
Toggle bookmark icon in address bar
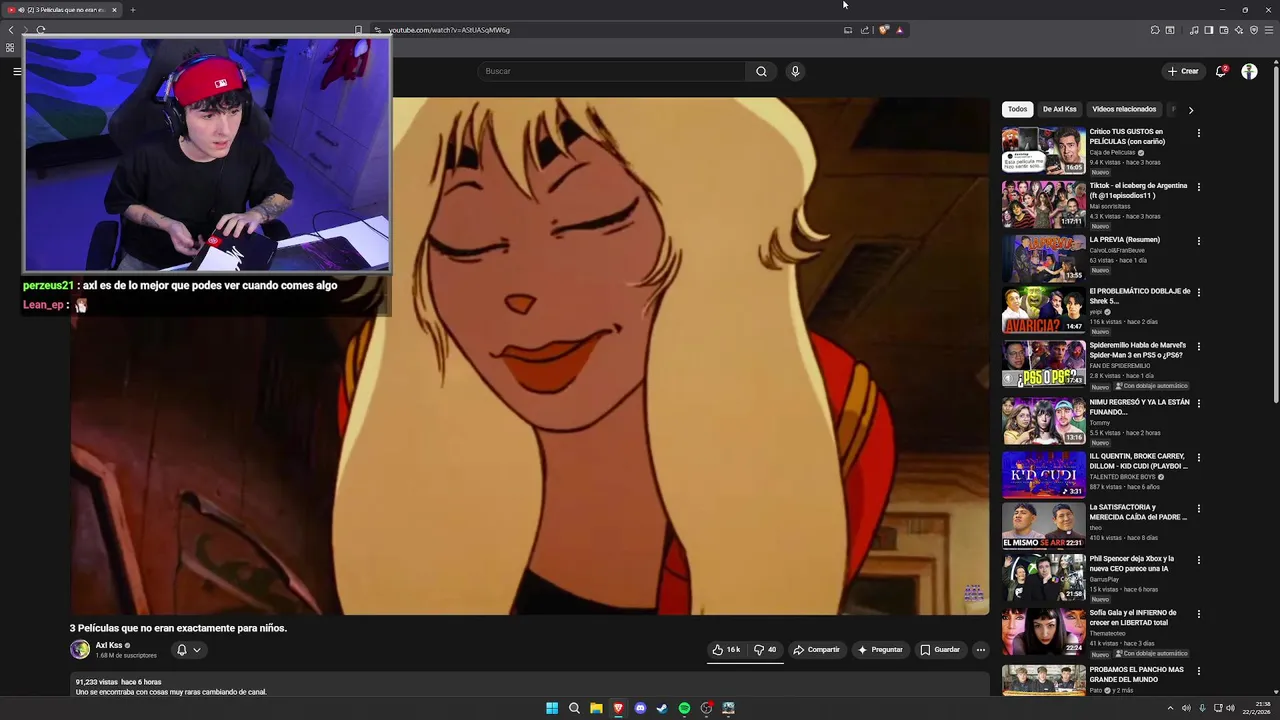click(x=358, y=30)
